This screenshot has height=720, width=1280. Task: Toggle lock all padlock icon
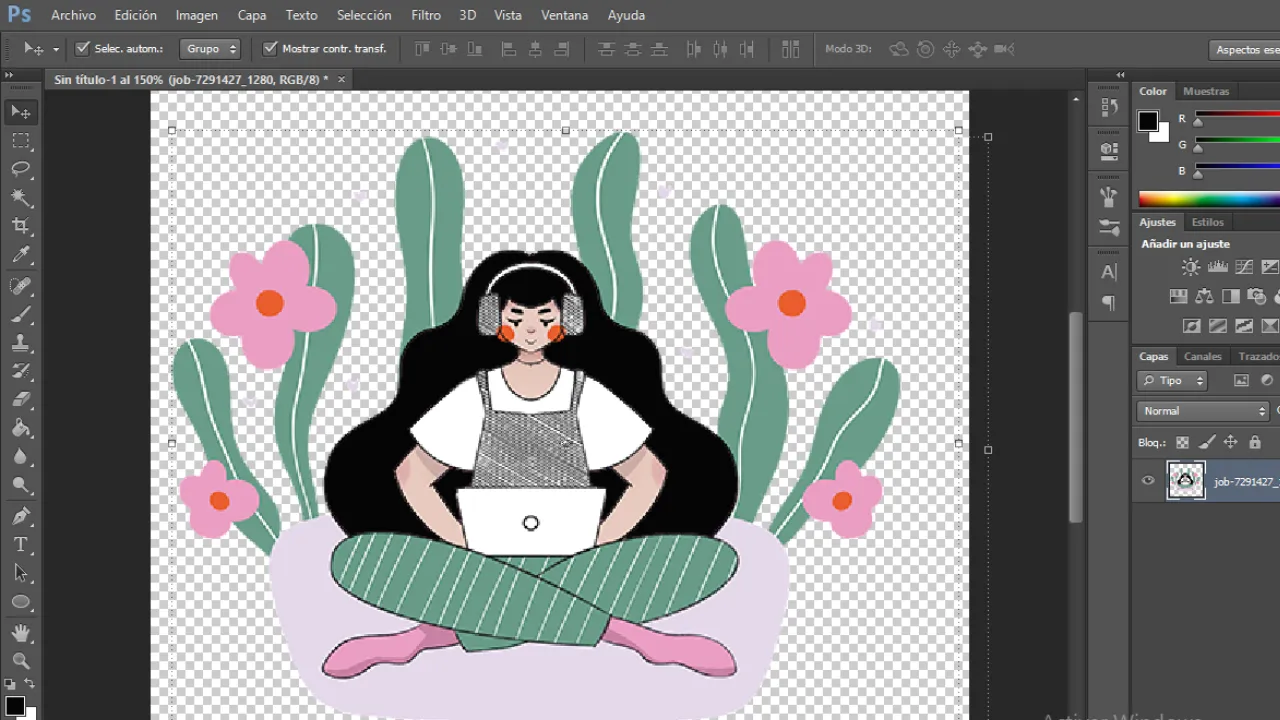pos(1255,442)
